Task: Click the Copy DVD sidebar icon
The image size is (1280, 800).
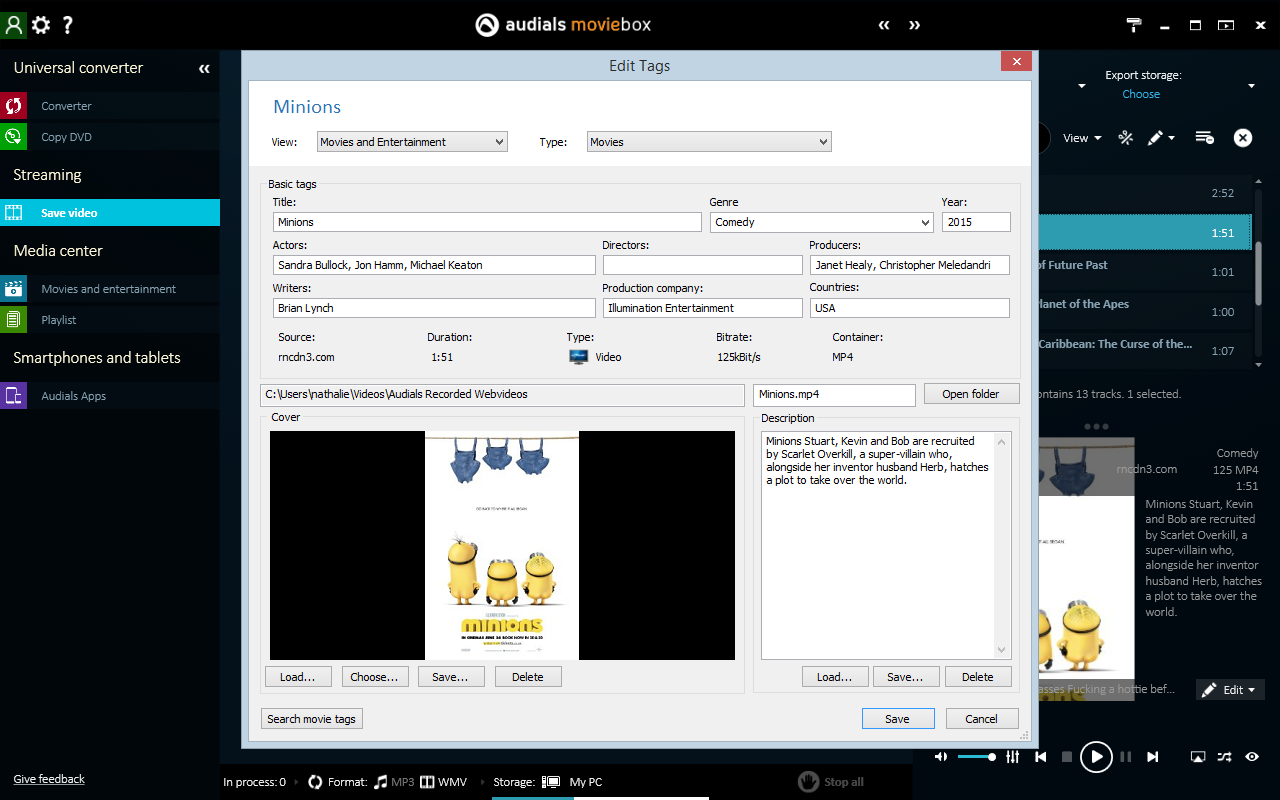Action: pos(13,137)
